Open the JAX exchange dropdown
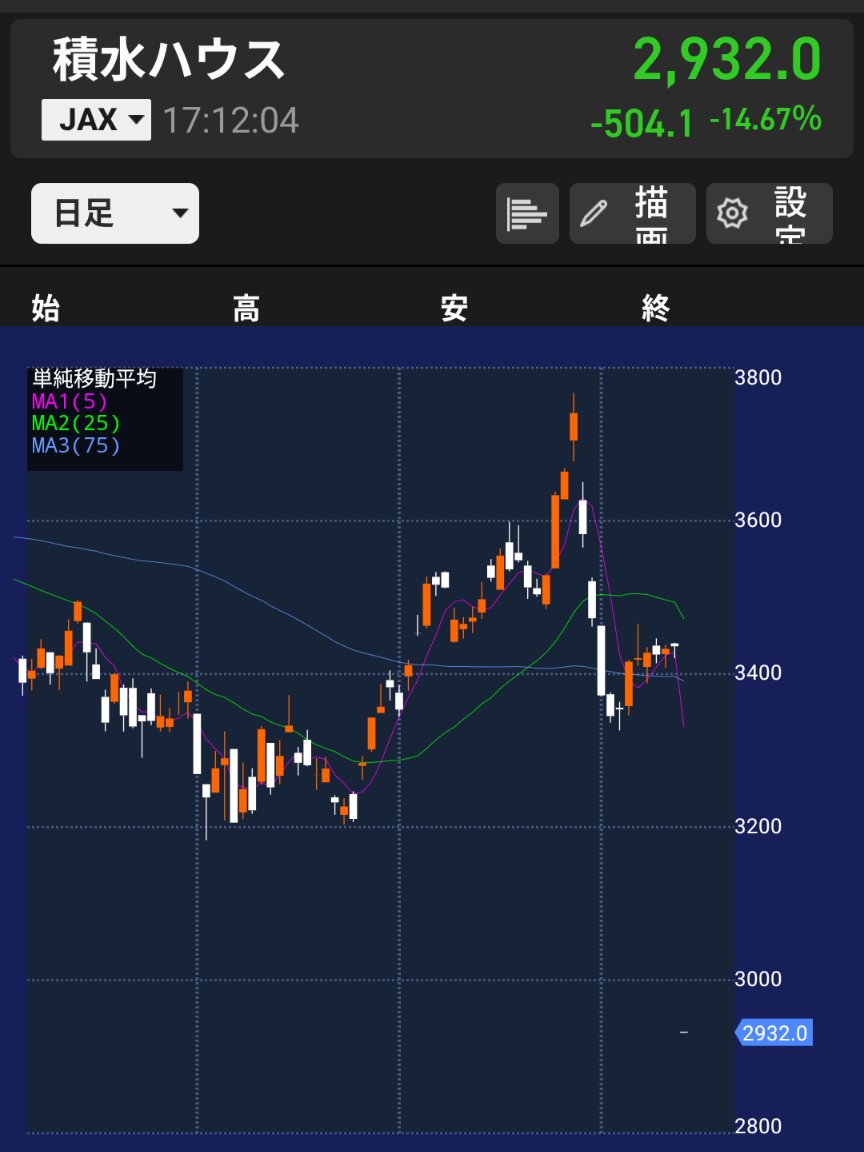The height and width of the screenshot is (1152, 864). (x=96, y=120)
